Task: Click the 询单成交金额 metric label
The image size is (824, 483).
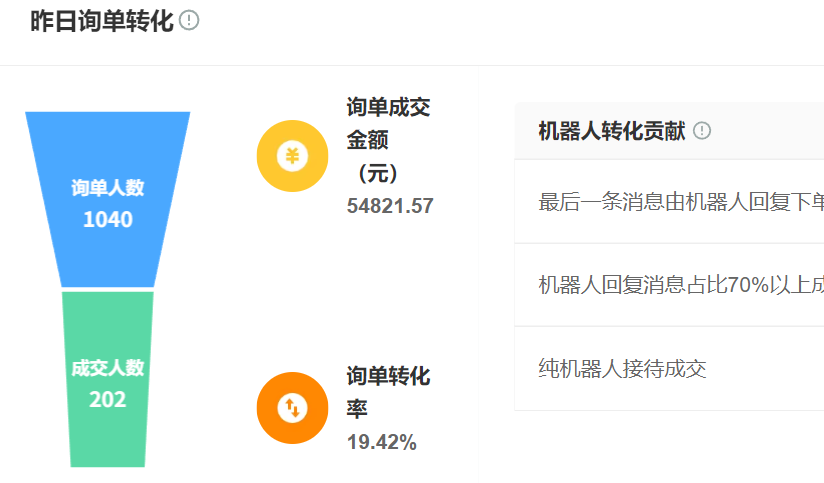Action: point(388,123)
